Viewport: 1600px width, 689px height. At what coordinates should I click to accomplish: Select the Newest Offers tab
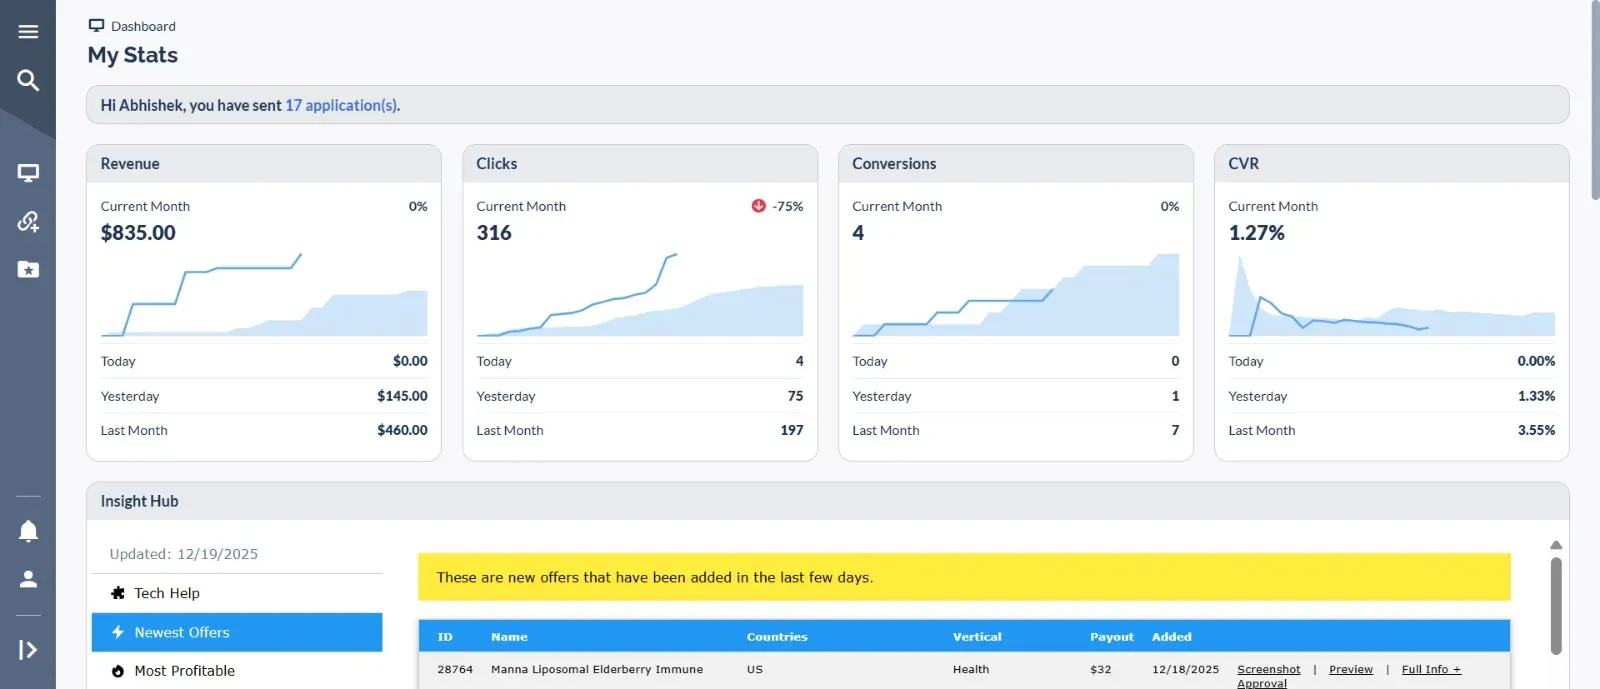point(182,632)
